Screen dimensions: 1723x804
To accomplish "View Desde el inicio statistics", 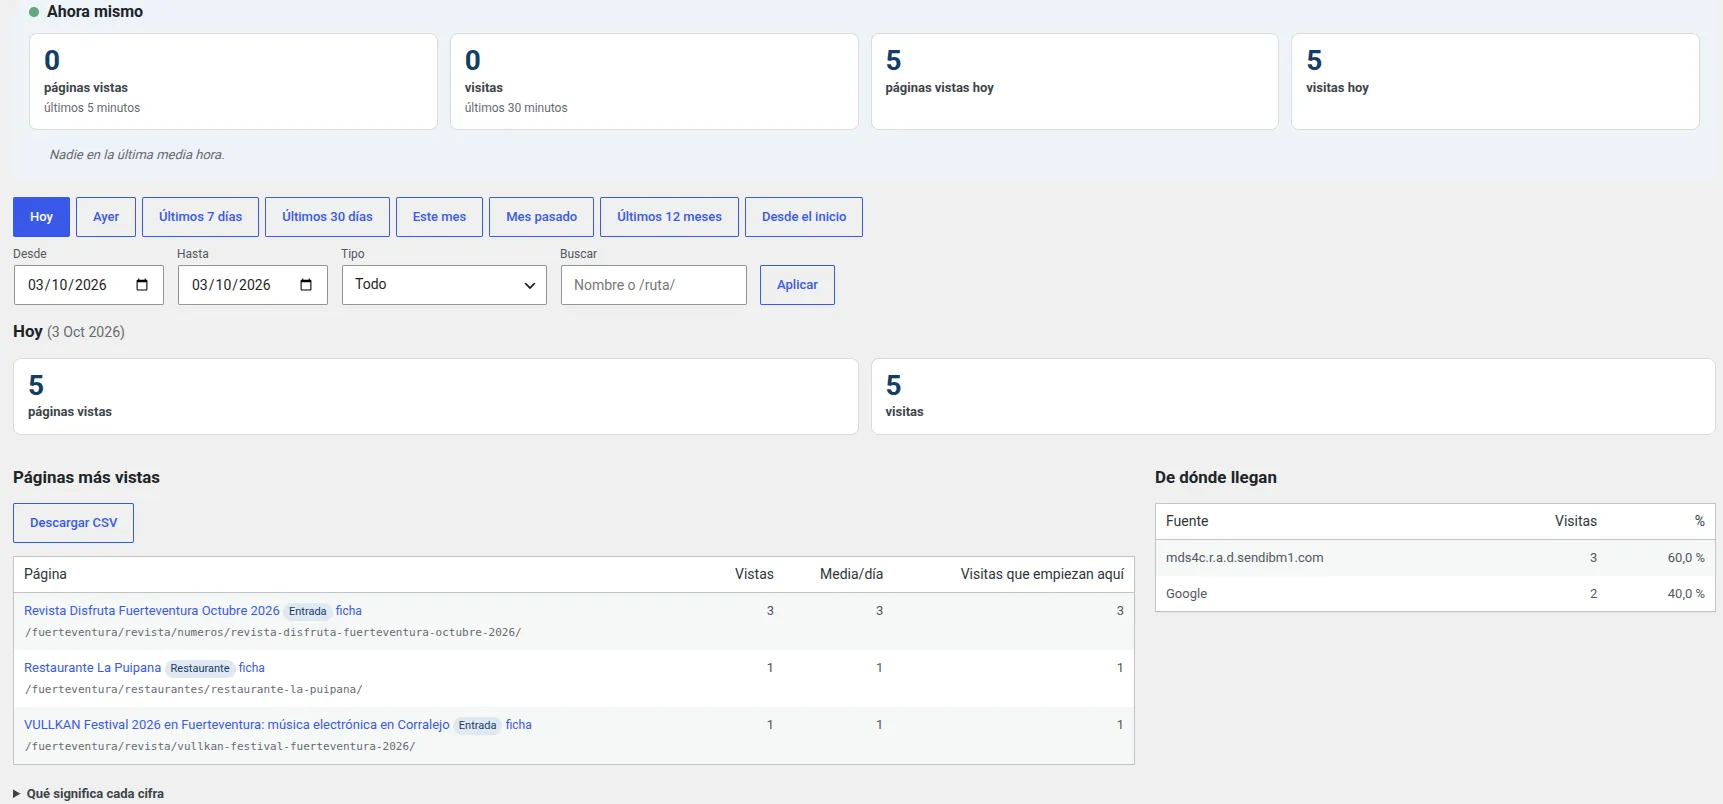I will pos(804,217).
